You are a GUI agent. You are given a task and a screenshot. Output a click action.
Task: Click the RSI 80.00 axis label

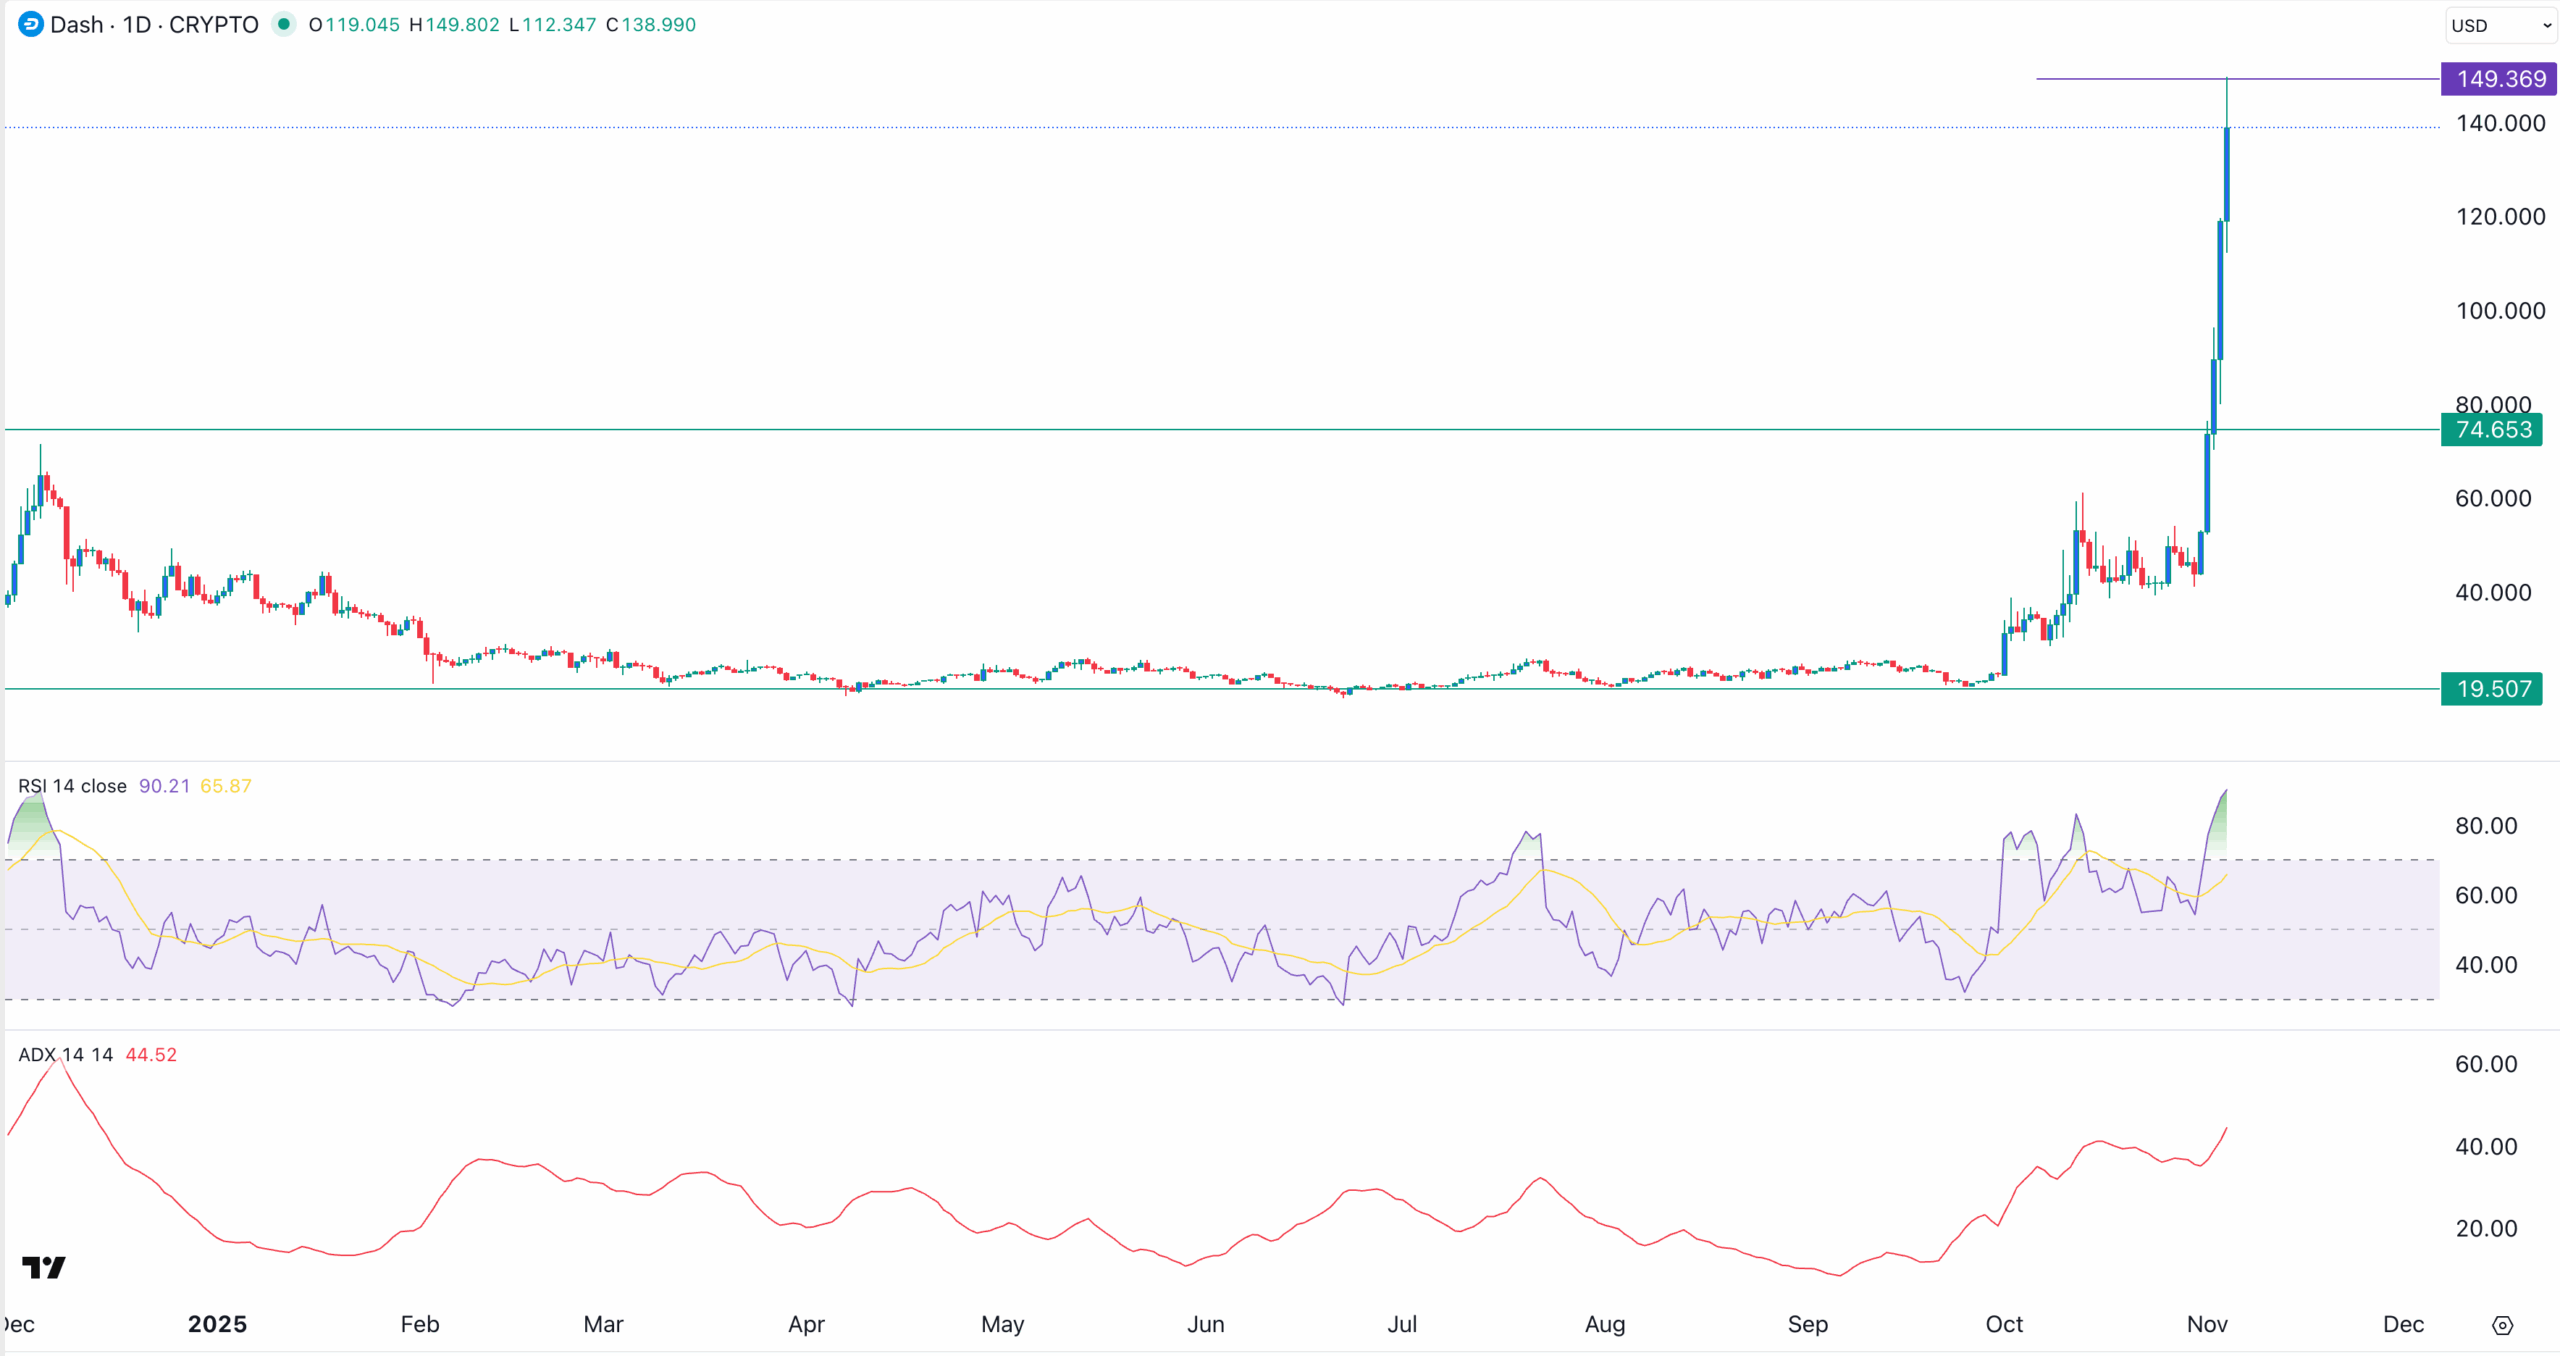tap(2486, 826)
